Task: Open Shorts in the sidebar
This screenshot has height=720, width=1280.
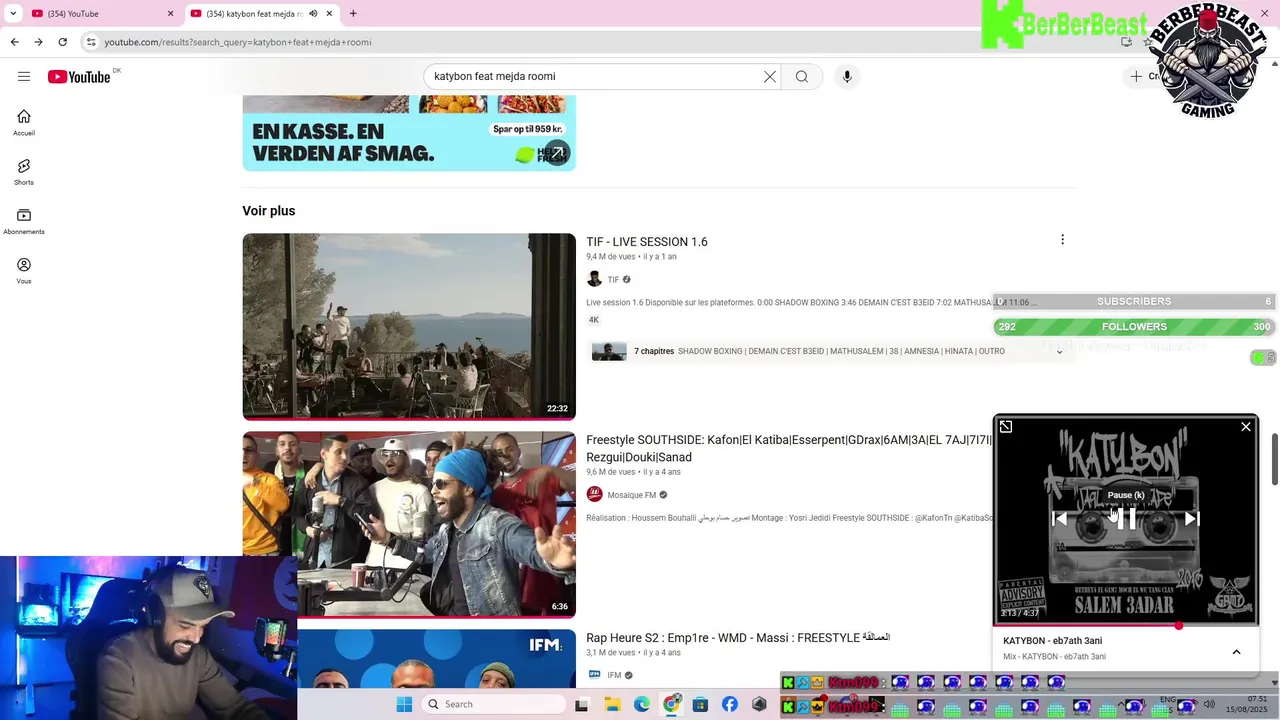Action: click(x=24, y=172)
